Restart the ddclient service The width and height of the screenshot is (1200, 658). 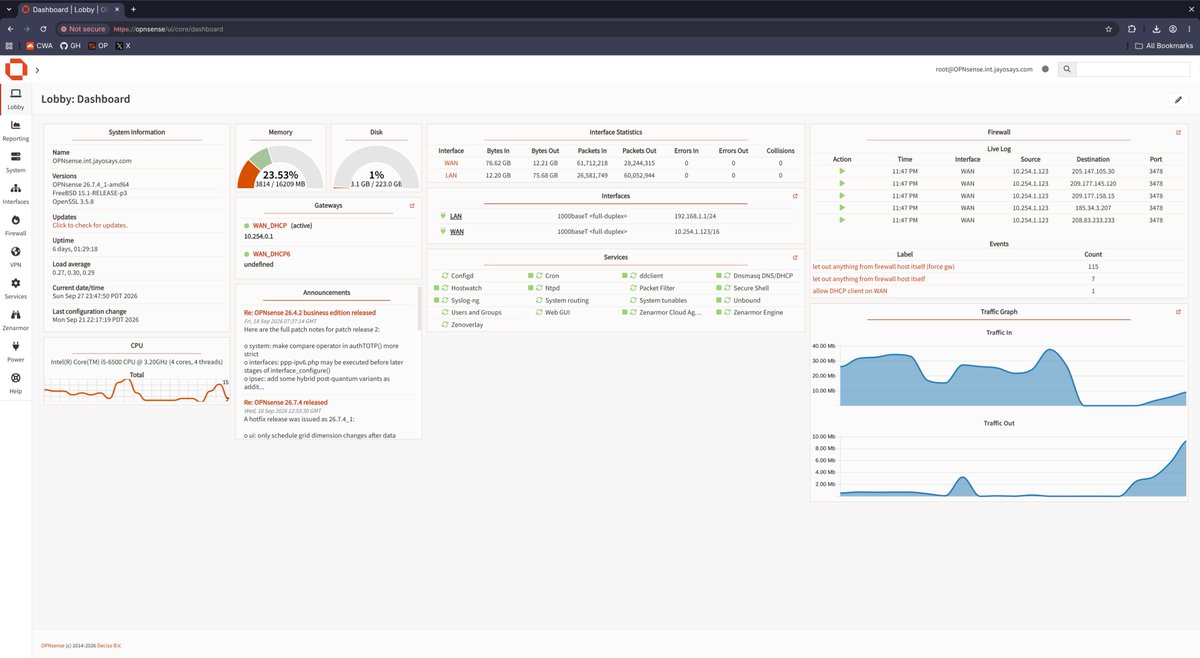tap(633, 275)
